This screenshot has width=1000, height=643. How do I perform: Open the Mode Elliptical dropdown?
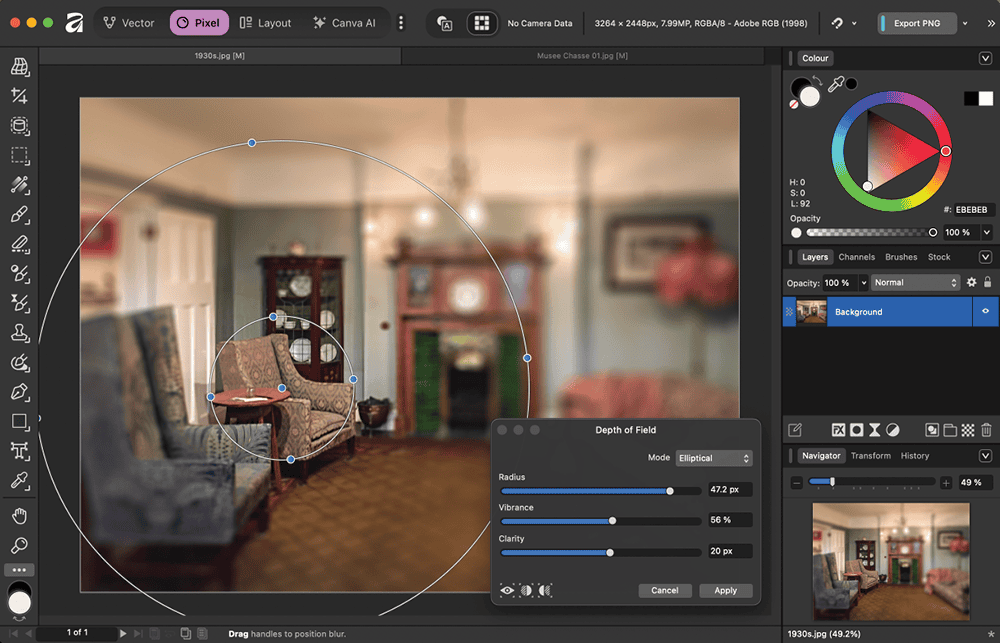click(714, 458)
